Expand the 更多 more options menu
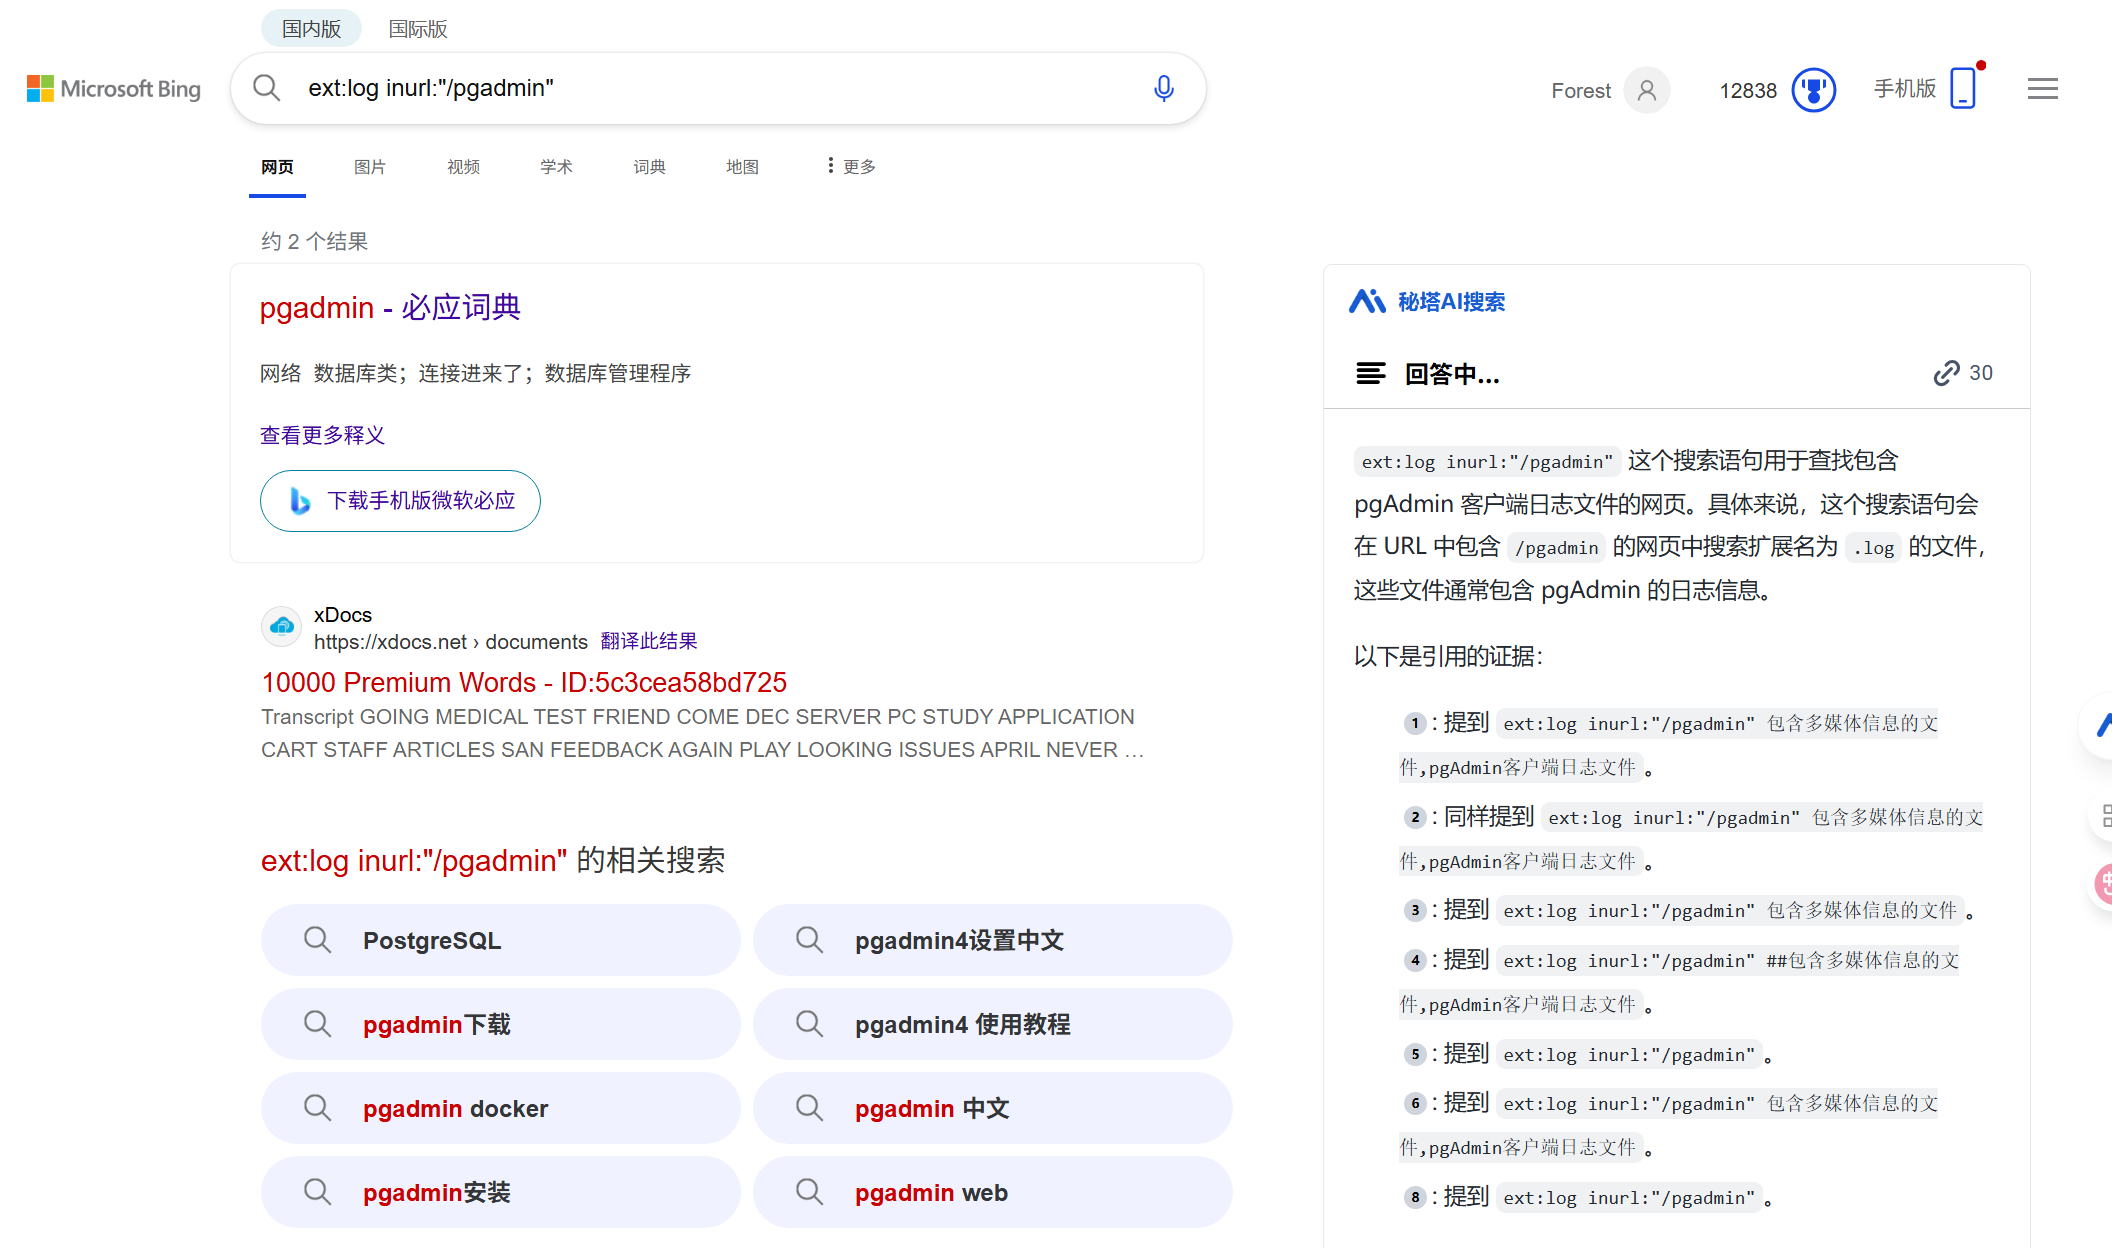Viewport: 2112px width, 1248px height. click(x=851, y=167)
